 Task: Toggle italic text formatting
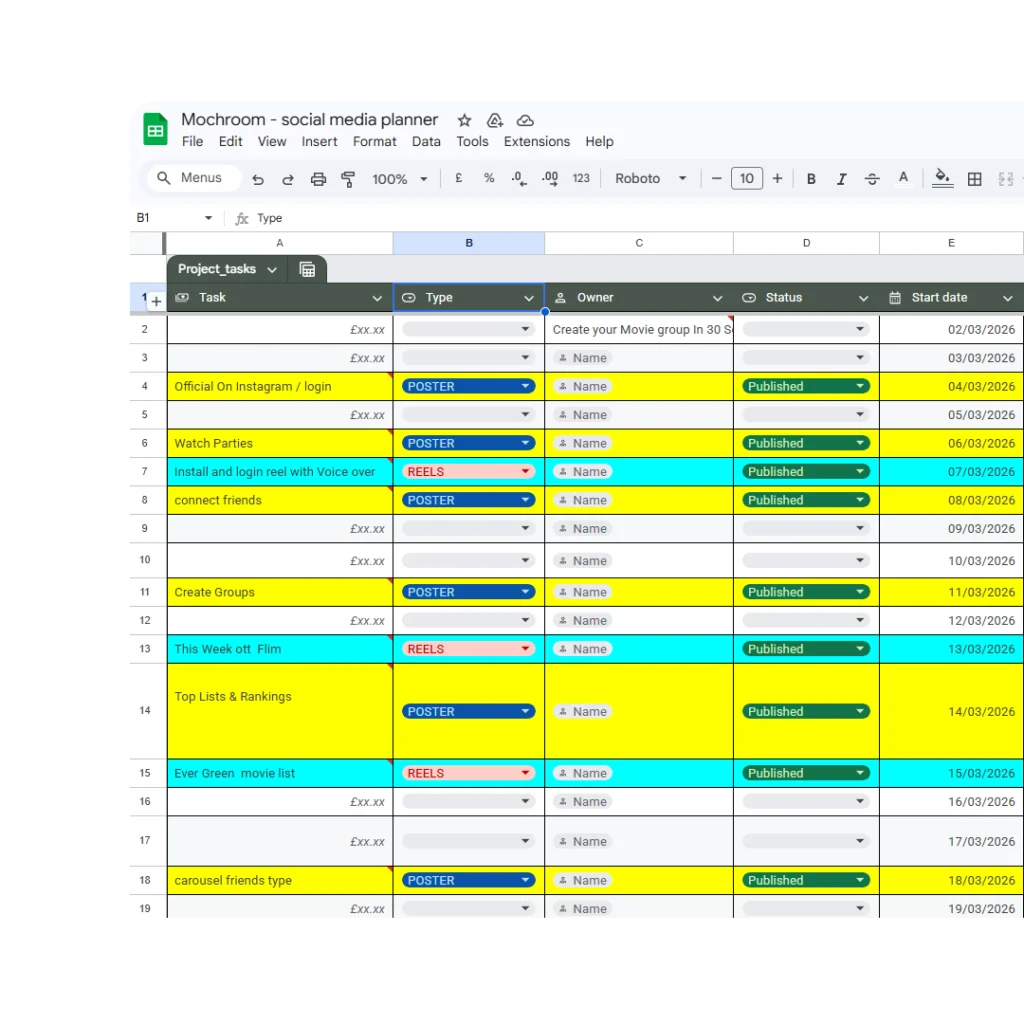(x=841, y=179)
